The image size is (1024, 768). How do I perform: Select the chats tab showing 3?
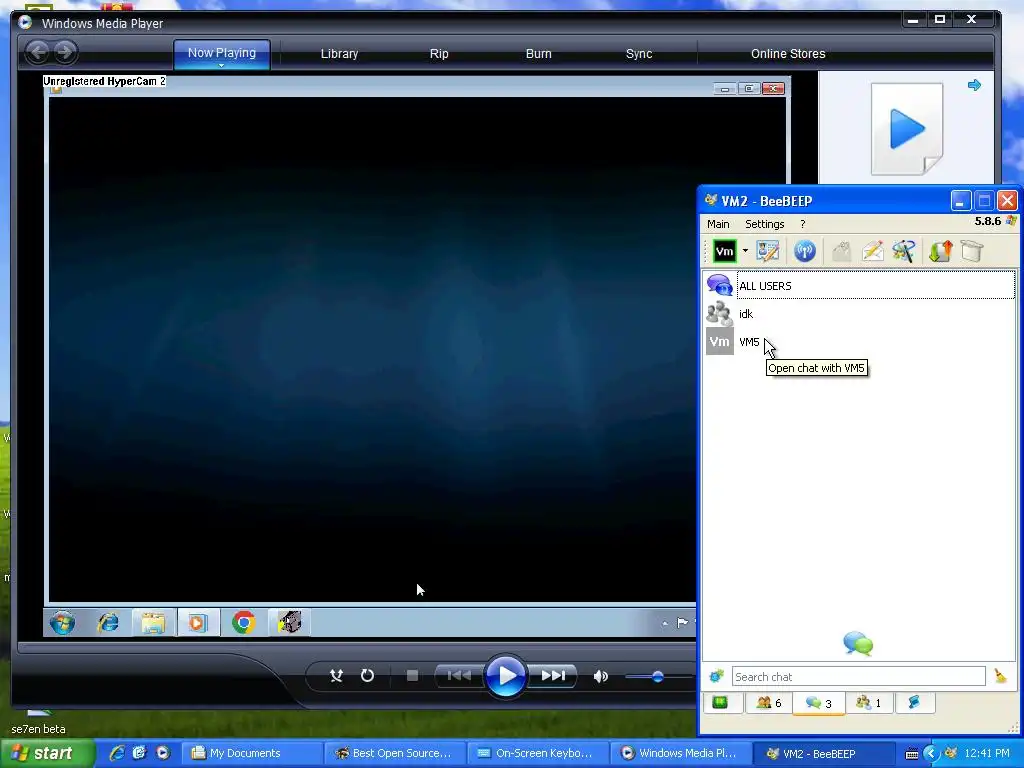[x=818, y=703]
